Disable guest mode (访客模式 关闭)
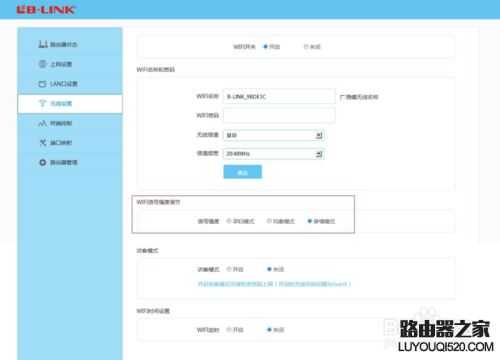 coord(269,269)
